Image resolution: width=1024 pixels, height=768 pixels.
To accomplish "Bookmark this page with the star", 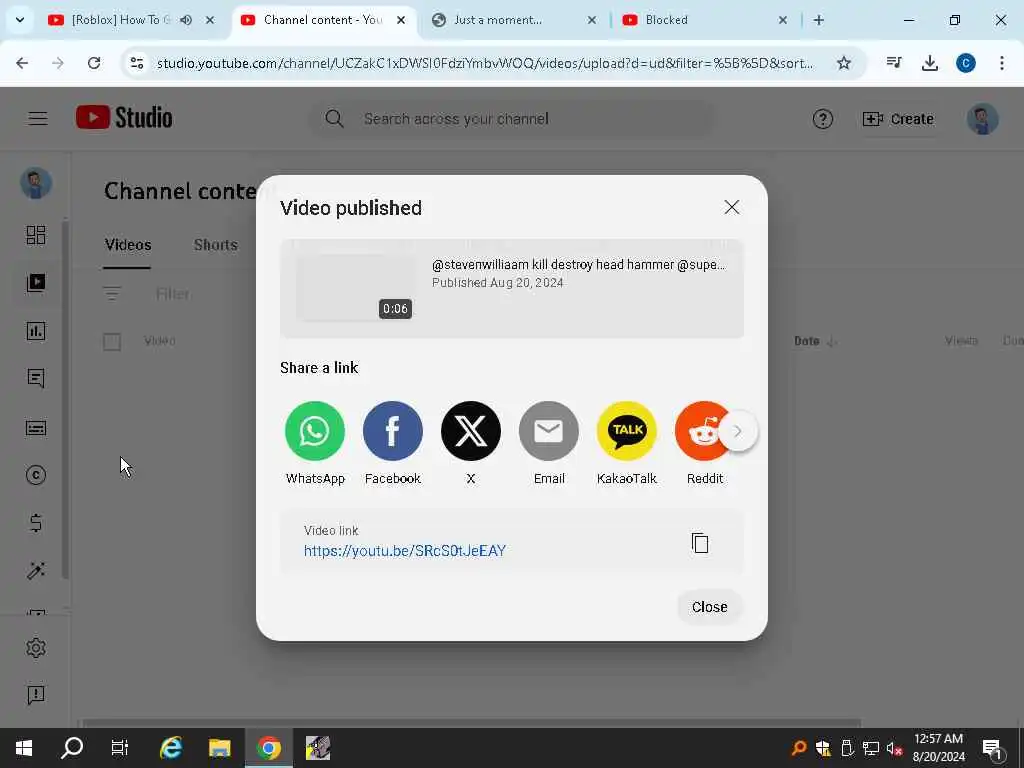I will point(844,63).
